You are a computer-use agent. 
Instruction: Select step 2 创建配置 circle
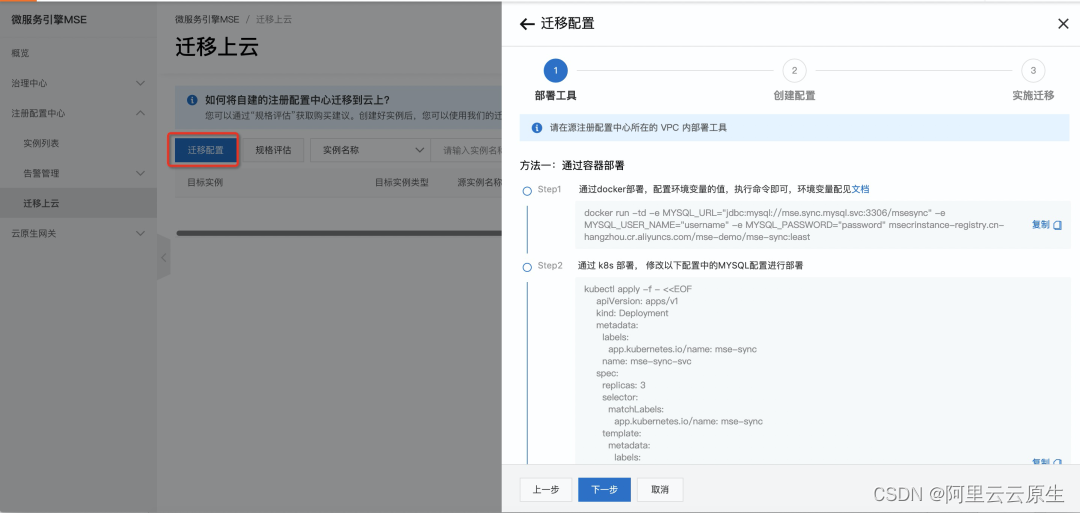pyautogui.click(x=794, y=70)
